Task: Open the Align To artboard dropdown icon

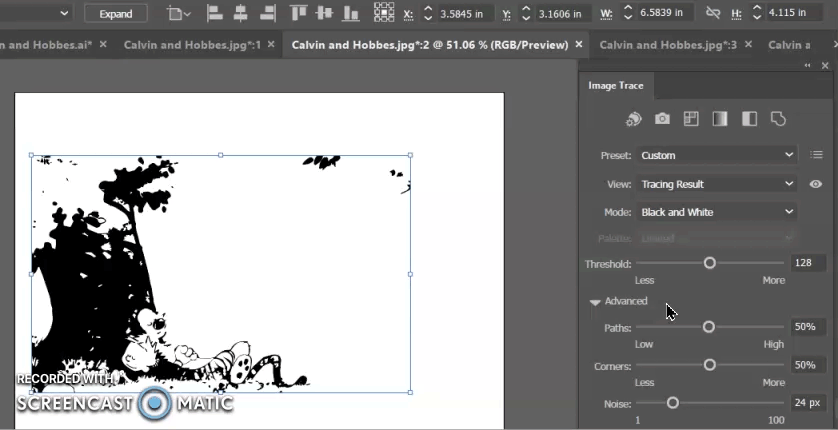Action: [179, 13]
